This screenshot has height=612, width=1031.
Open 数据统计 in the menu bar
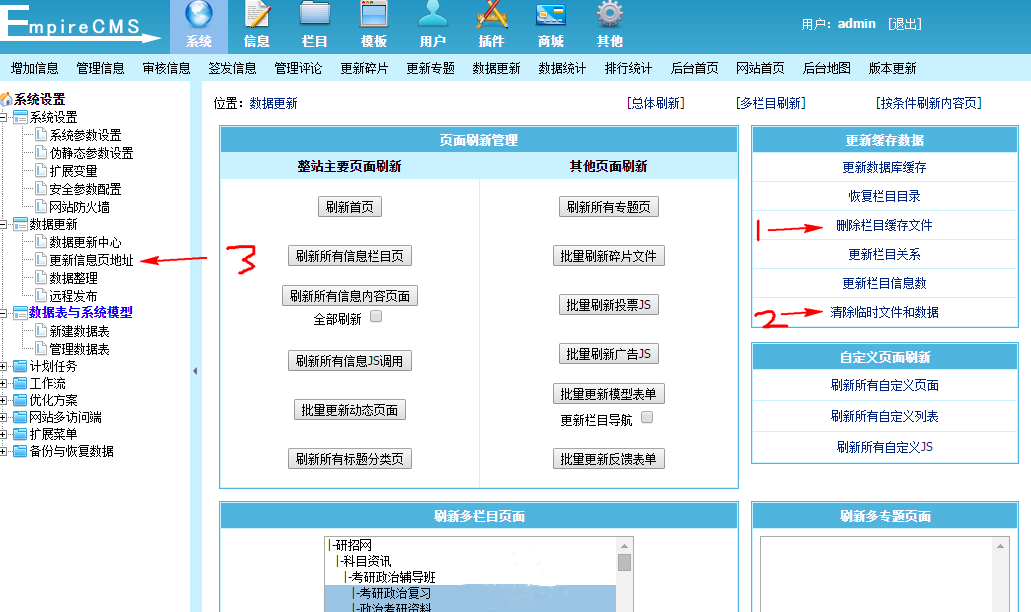[x=562, y=68]
